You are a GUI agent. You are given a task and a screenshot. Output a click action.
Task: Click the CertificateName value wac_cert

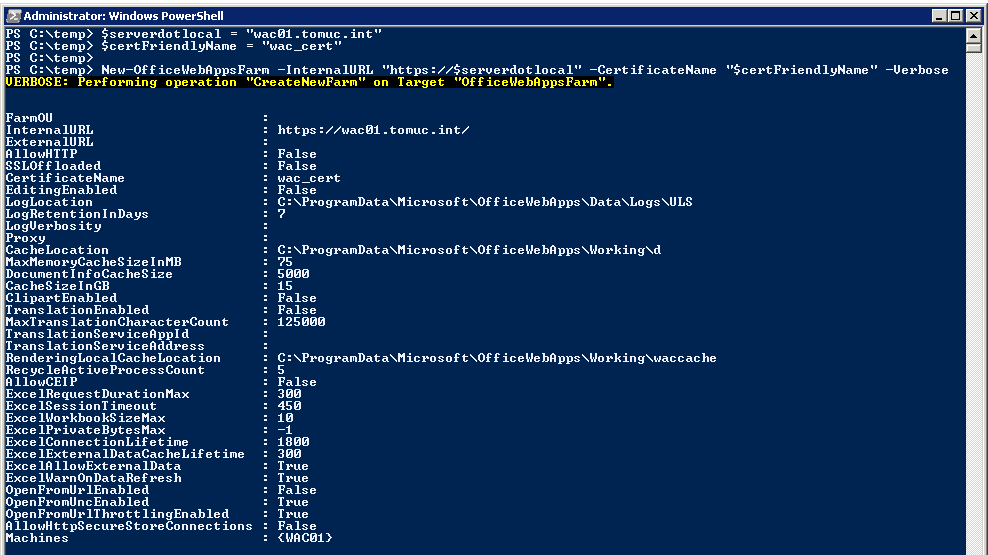(x=309, y=178)
